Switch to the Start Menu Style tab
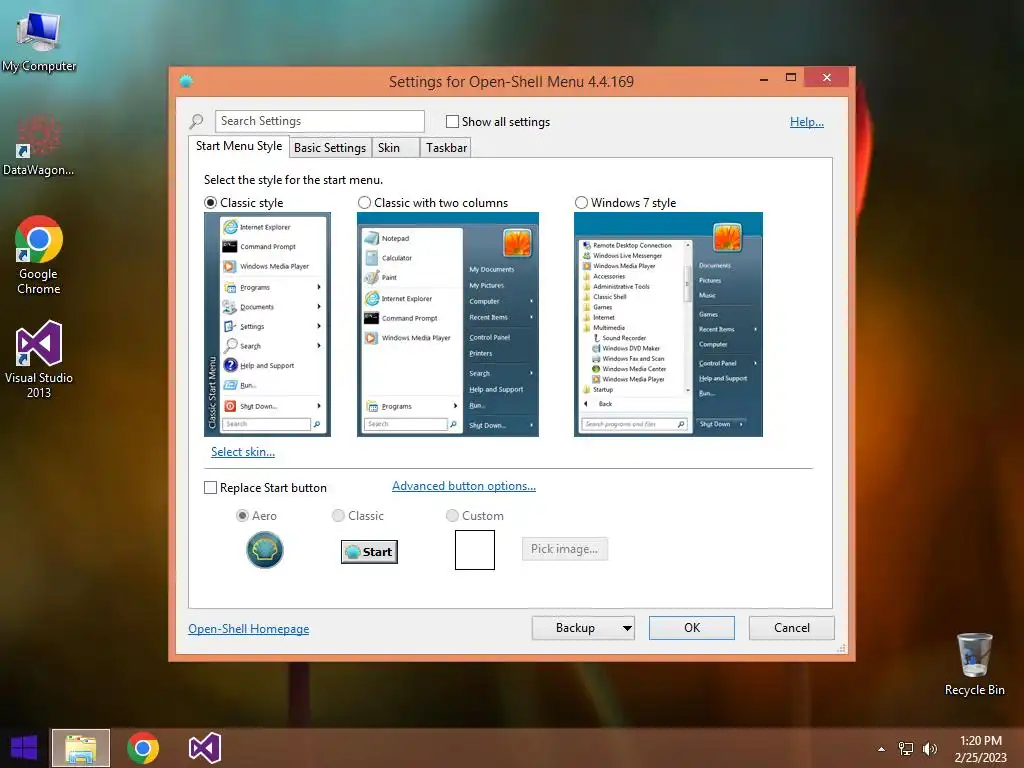1024x768 pixels. click(239, 146)
